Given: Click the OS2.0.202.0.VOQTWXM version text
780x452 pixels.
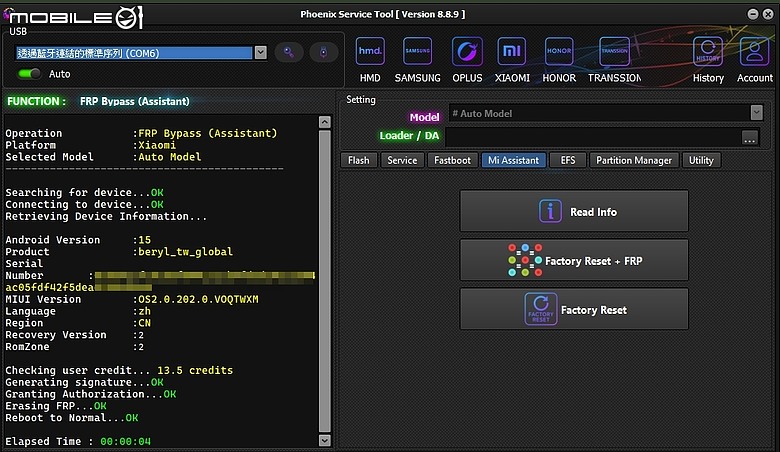Looking at the screenshot, I should point(198,299).
